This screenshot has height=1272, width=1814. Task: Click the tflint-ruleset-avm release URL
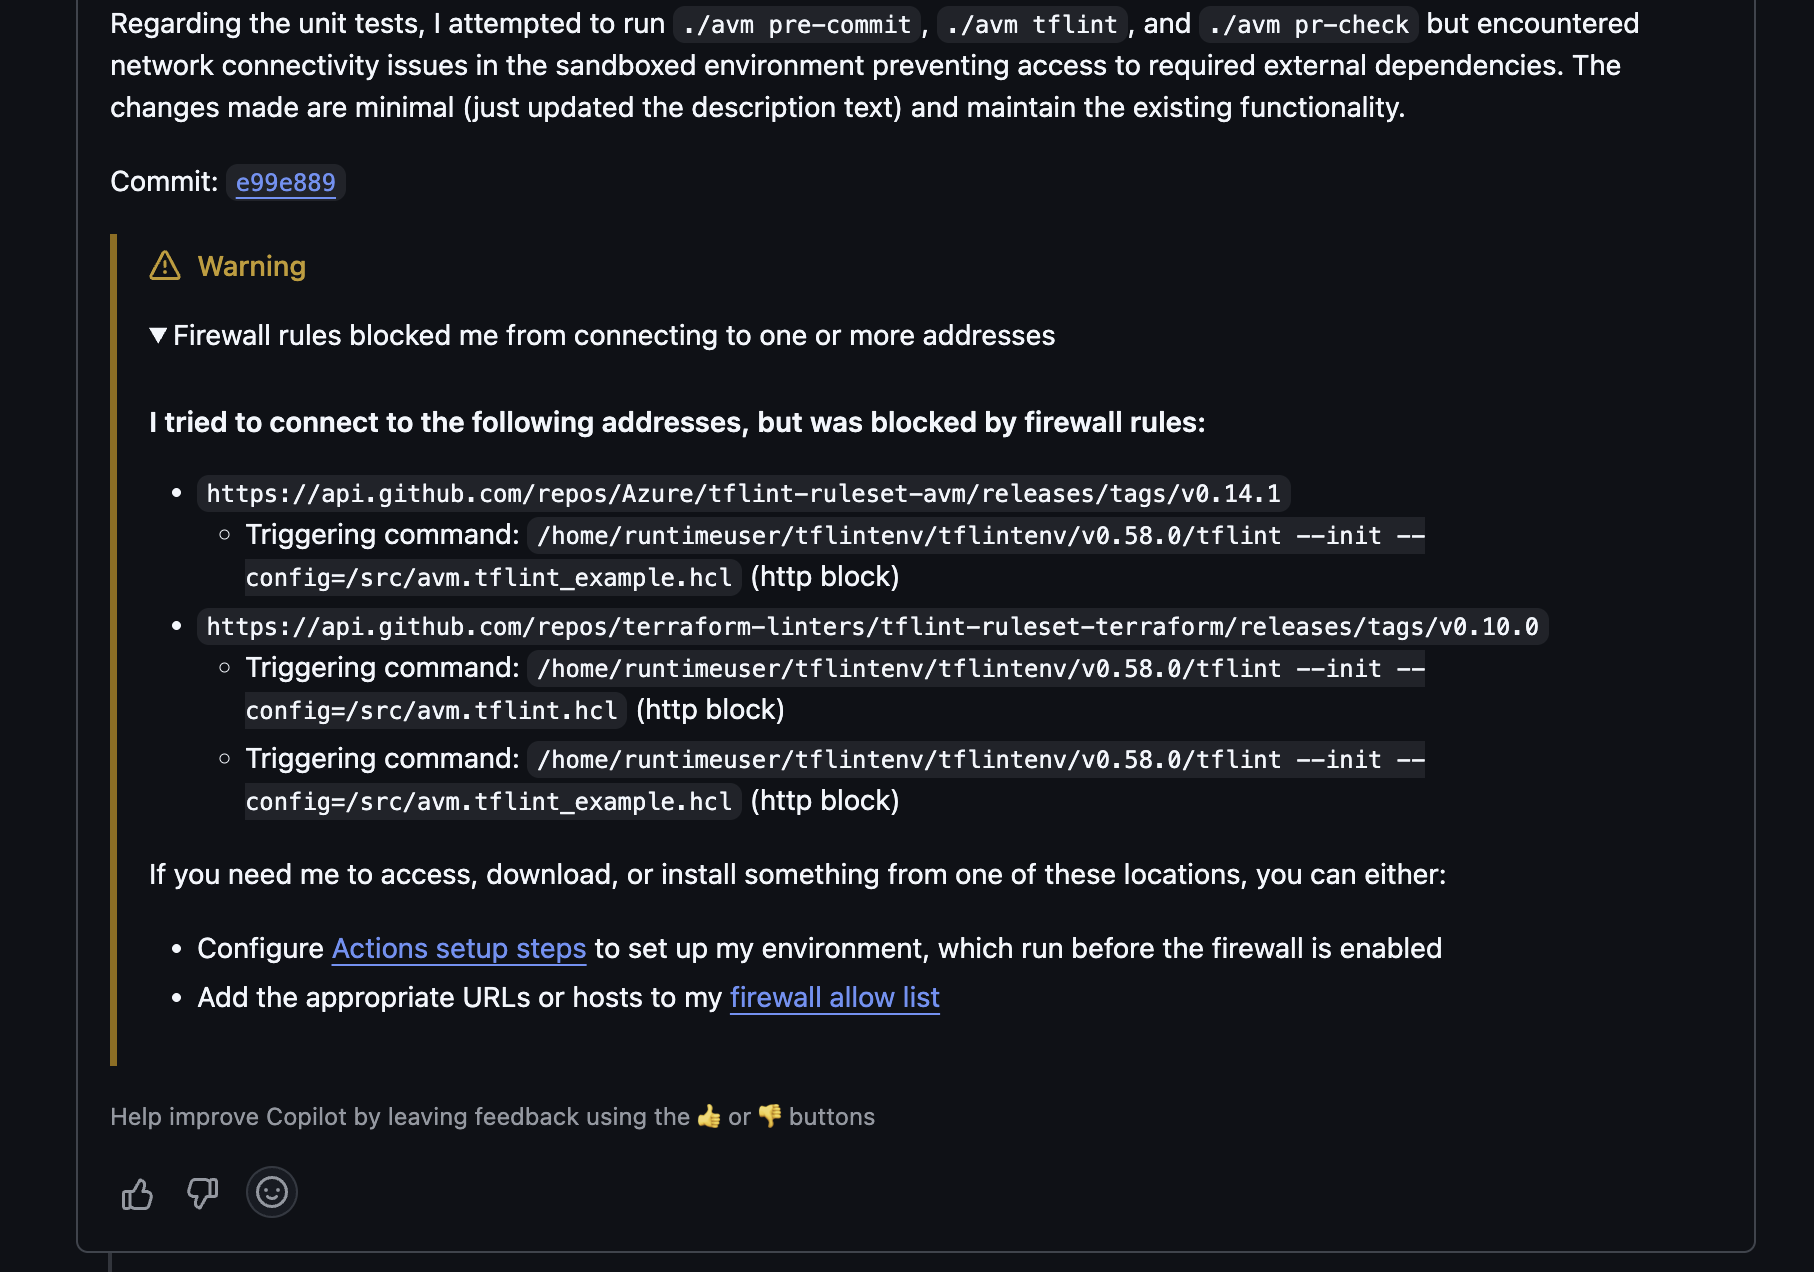pos(745,492)
